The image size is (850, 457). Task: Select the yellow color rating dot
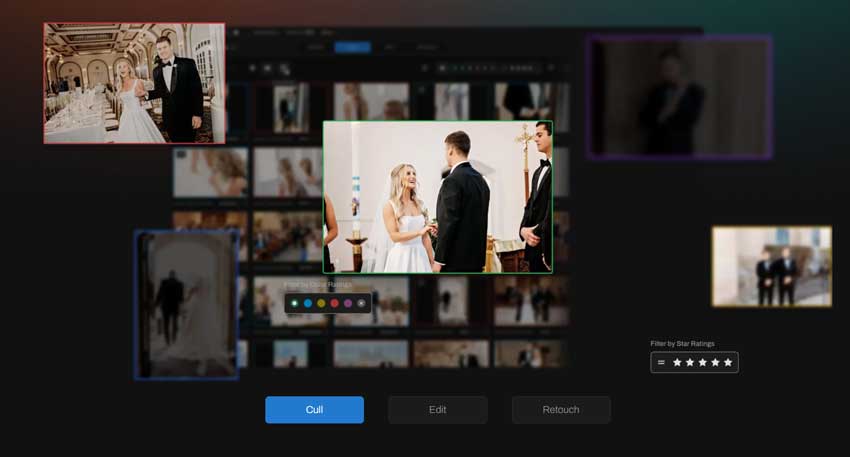pos(321,303)
